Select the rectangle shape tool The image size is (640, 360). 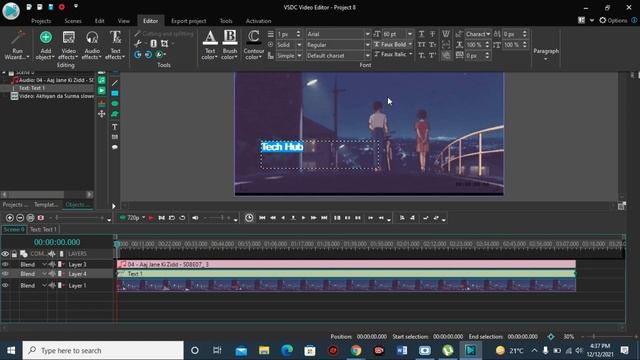pyautogui.click(x=115, y=93)
